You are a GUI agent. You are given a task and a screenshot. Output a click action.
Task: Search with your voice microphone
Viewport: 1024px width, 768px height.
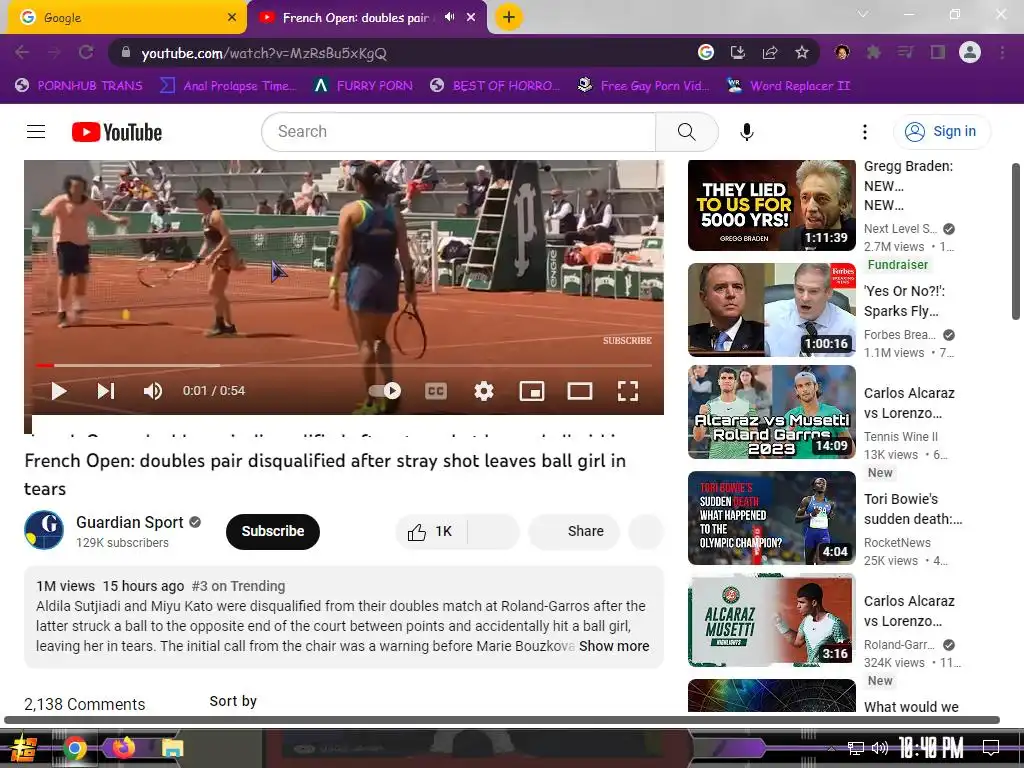point(746,132)
